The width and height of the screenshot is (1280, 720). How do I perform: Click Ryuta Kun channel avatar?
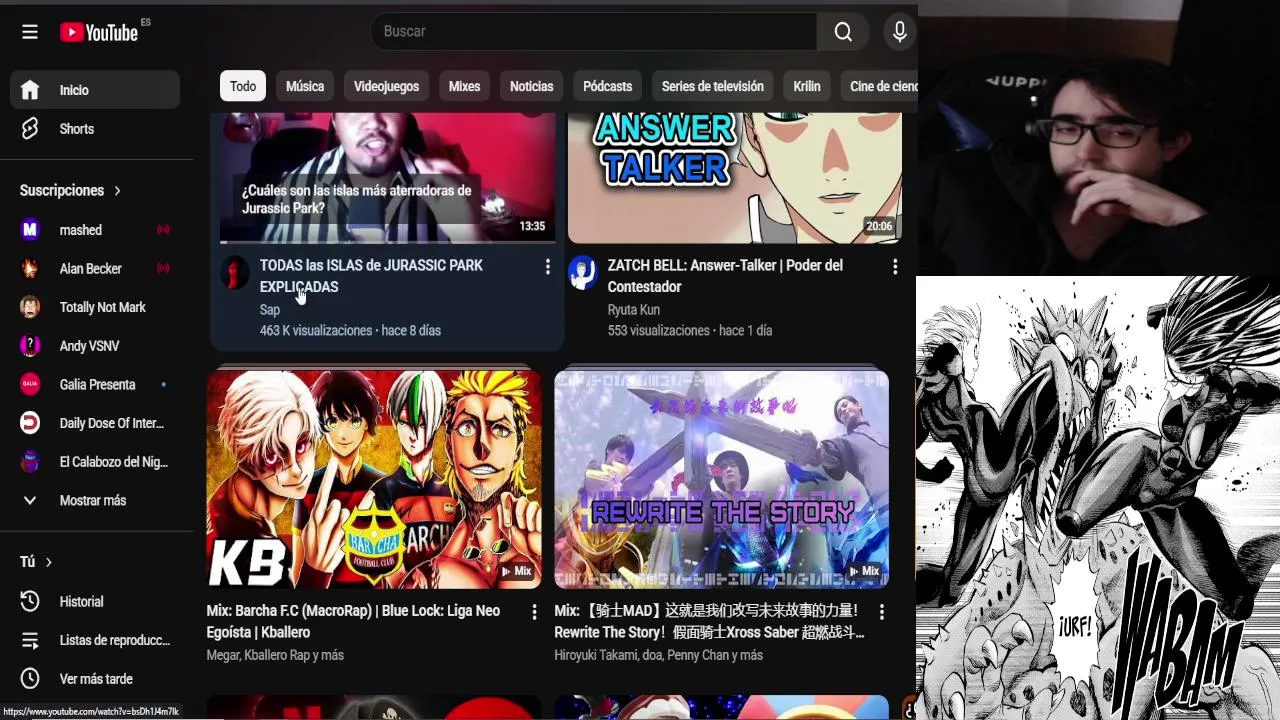pyautogui.click(x=583, y=273)
